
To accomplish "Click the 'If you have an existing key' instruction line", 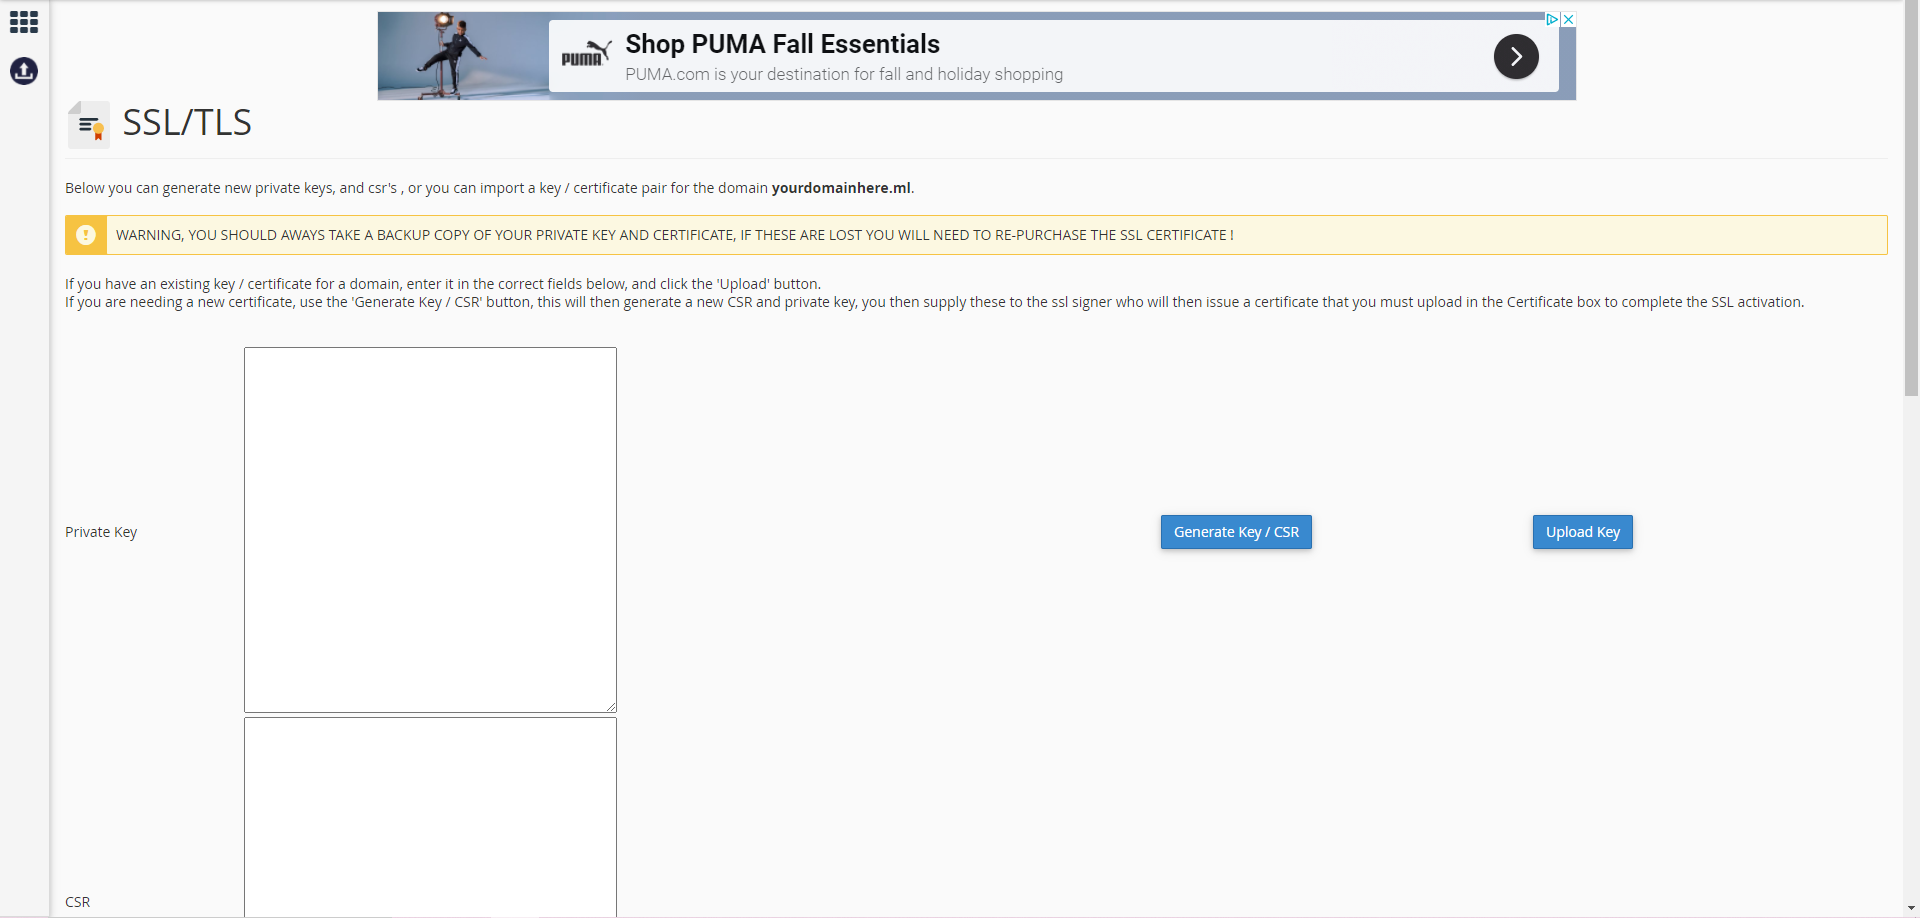I will pyautogui.click(x=443, y=284).
